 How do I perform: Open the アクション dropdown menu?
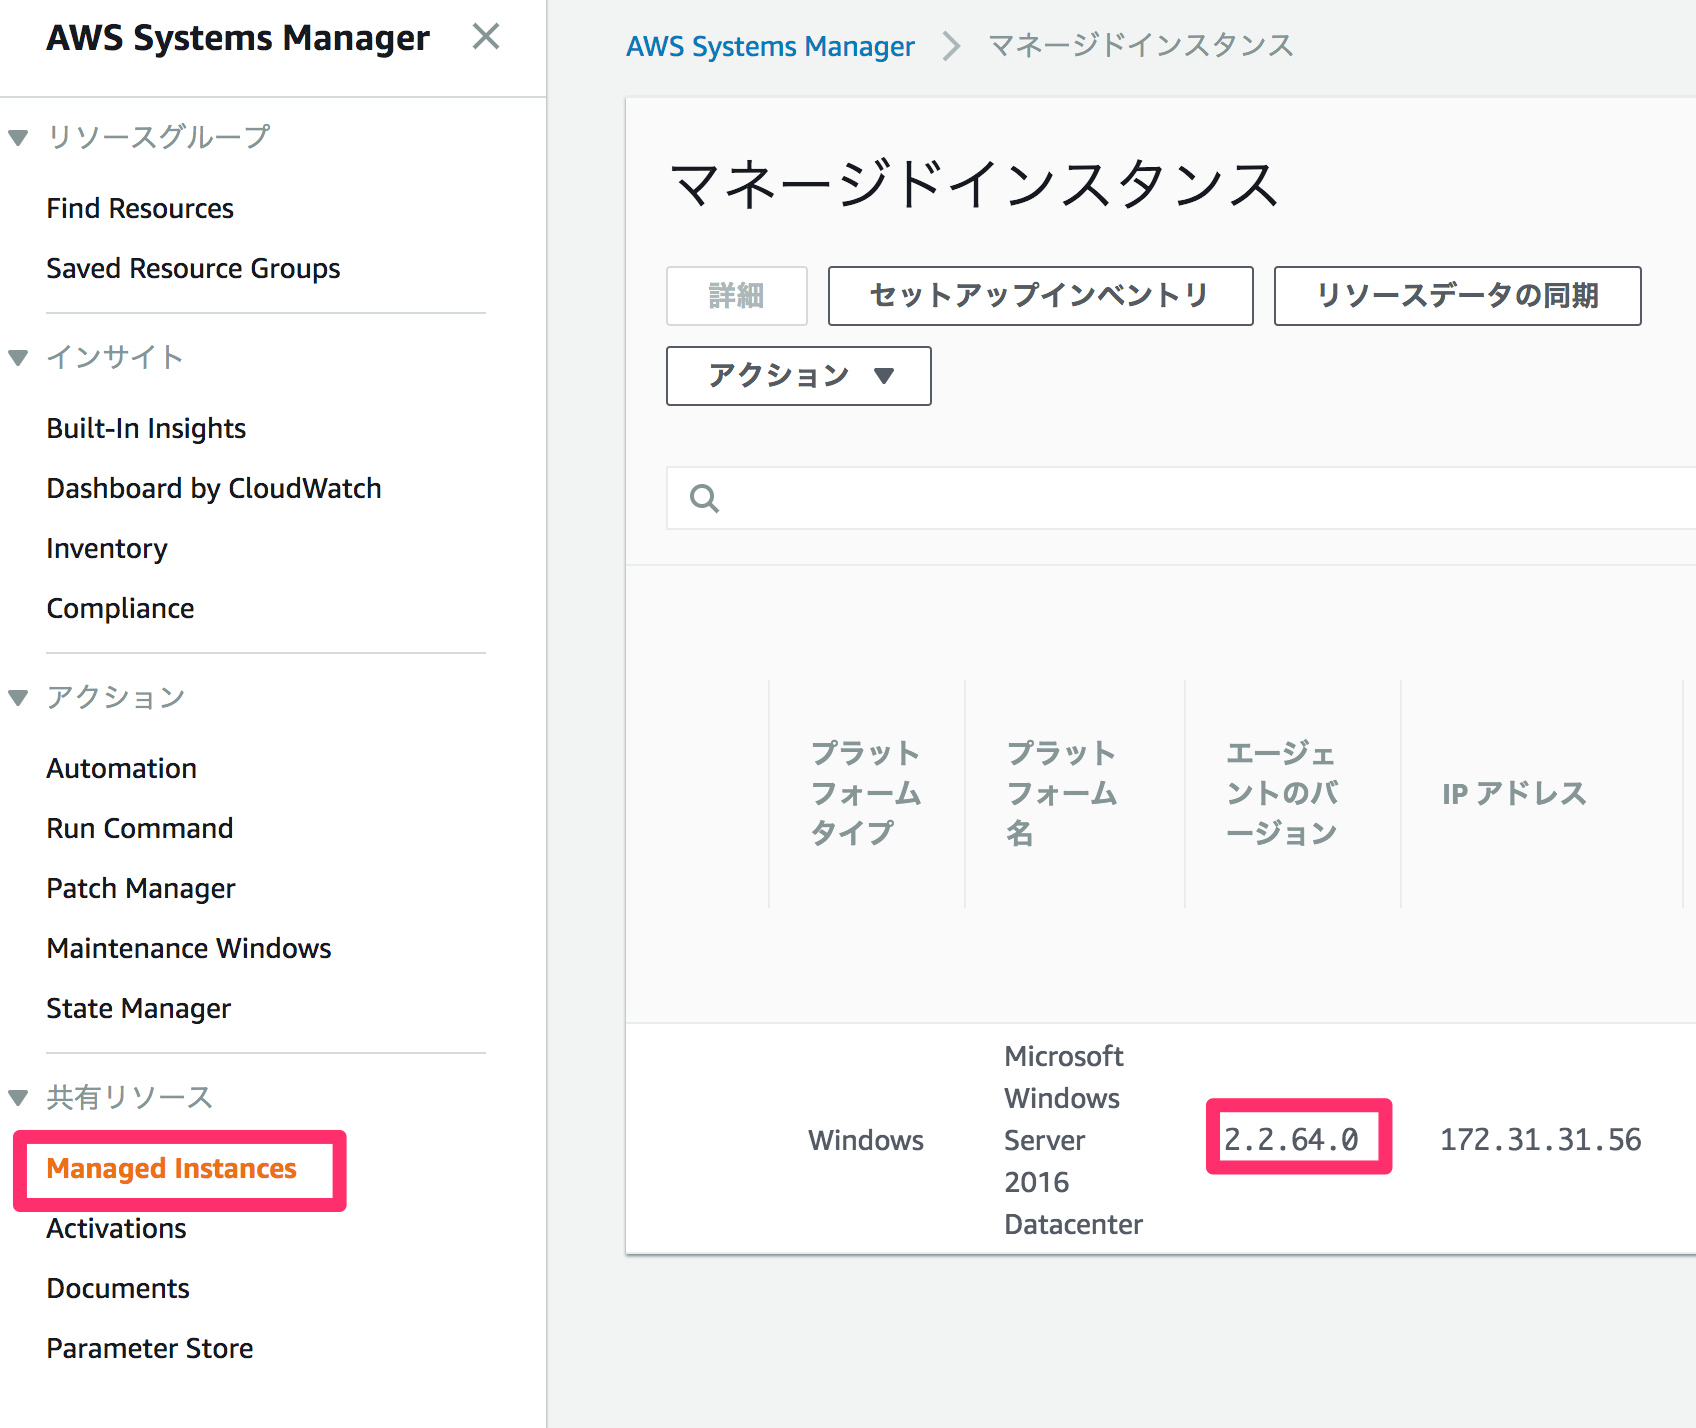797,375
